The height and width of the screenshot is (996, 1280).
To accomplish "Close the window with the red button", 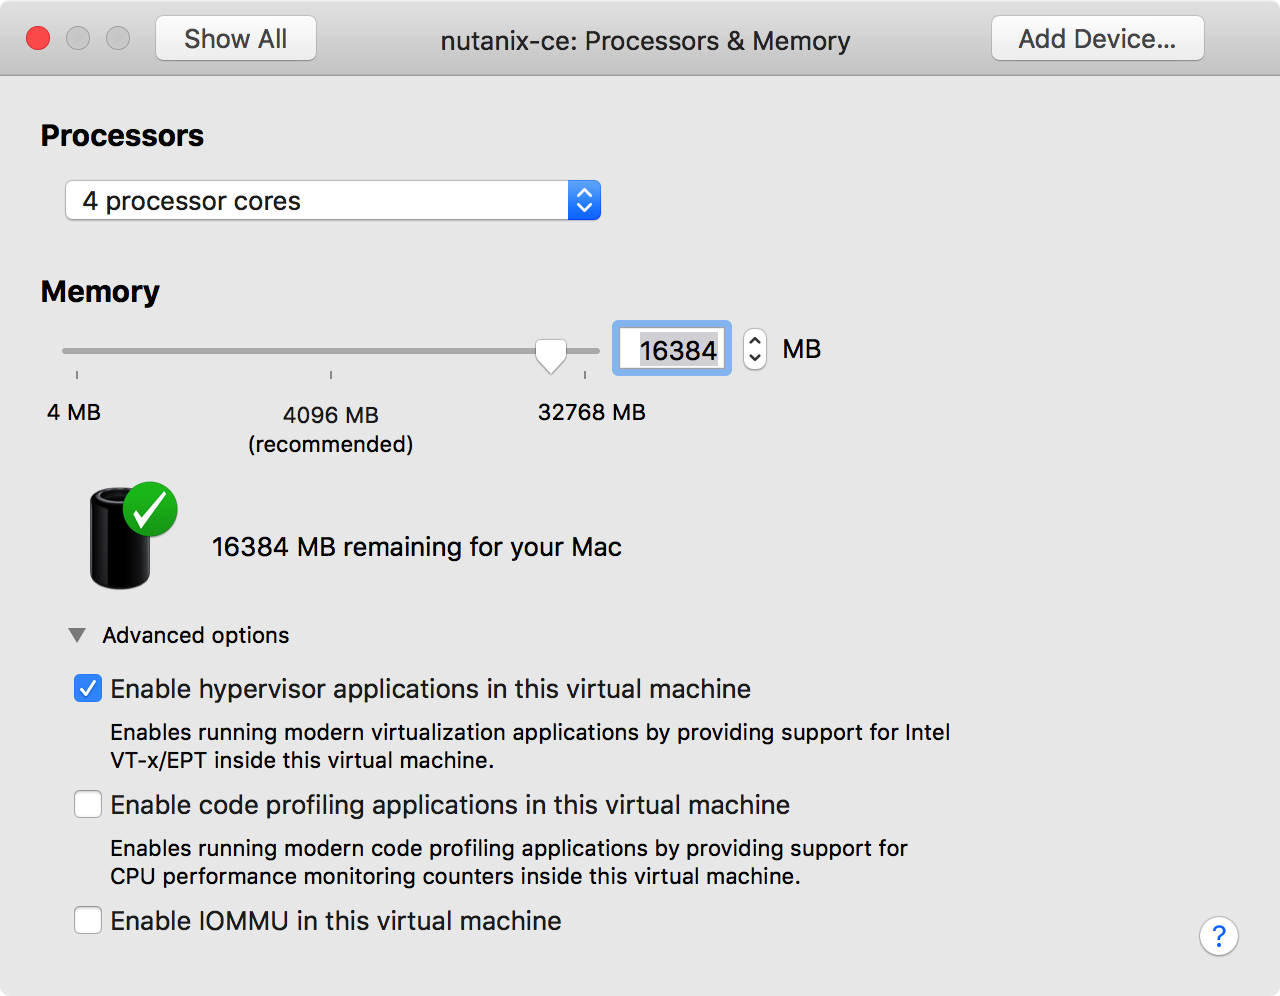I will 38,38.
